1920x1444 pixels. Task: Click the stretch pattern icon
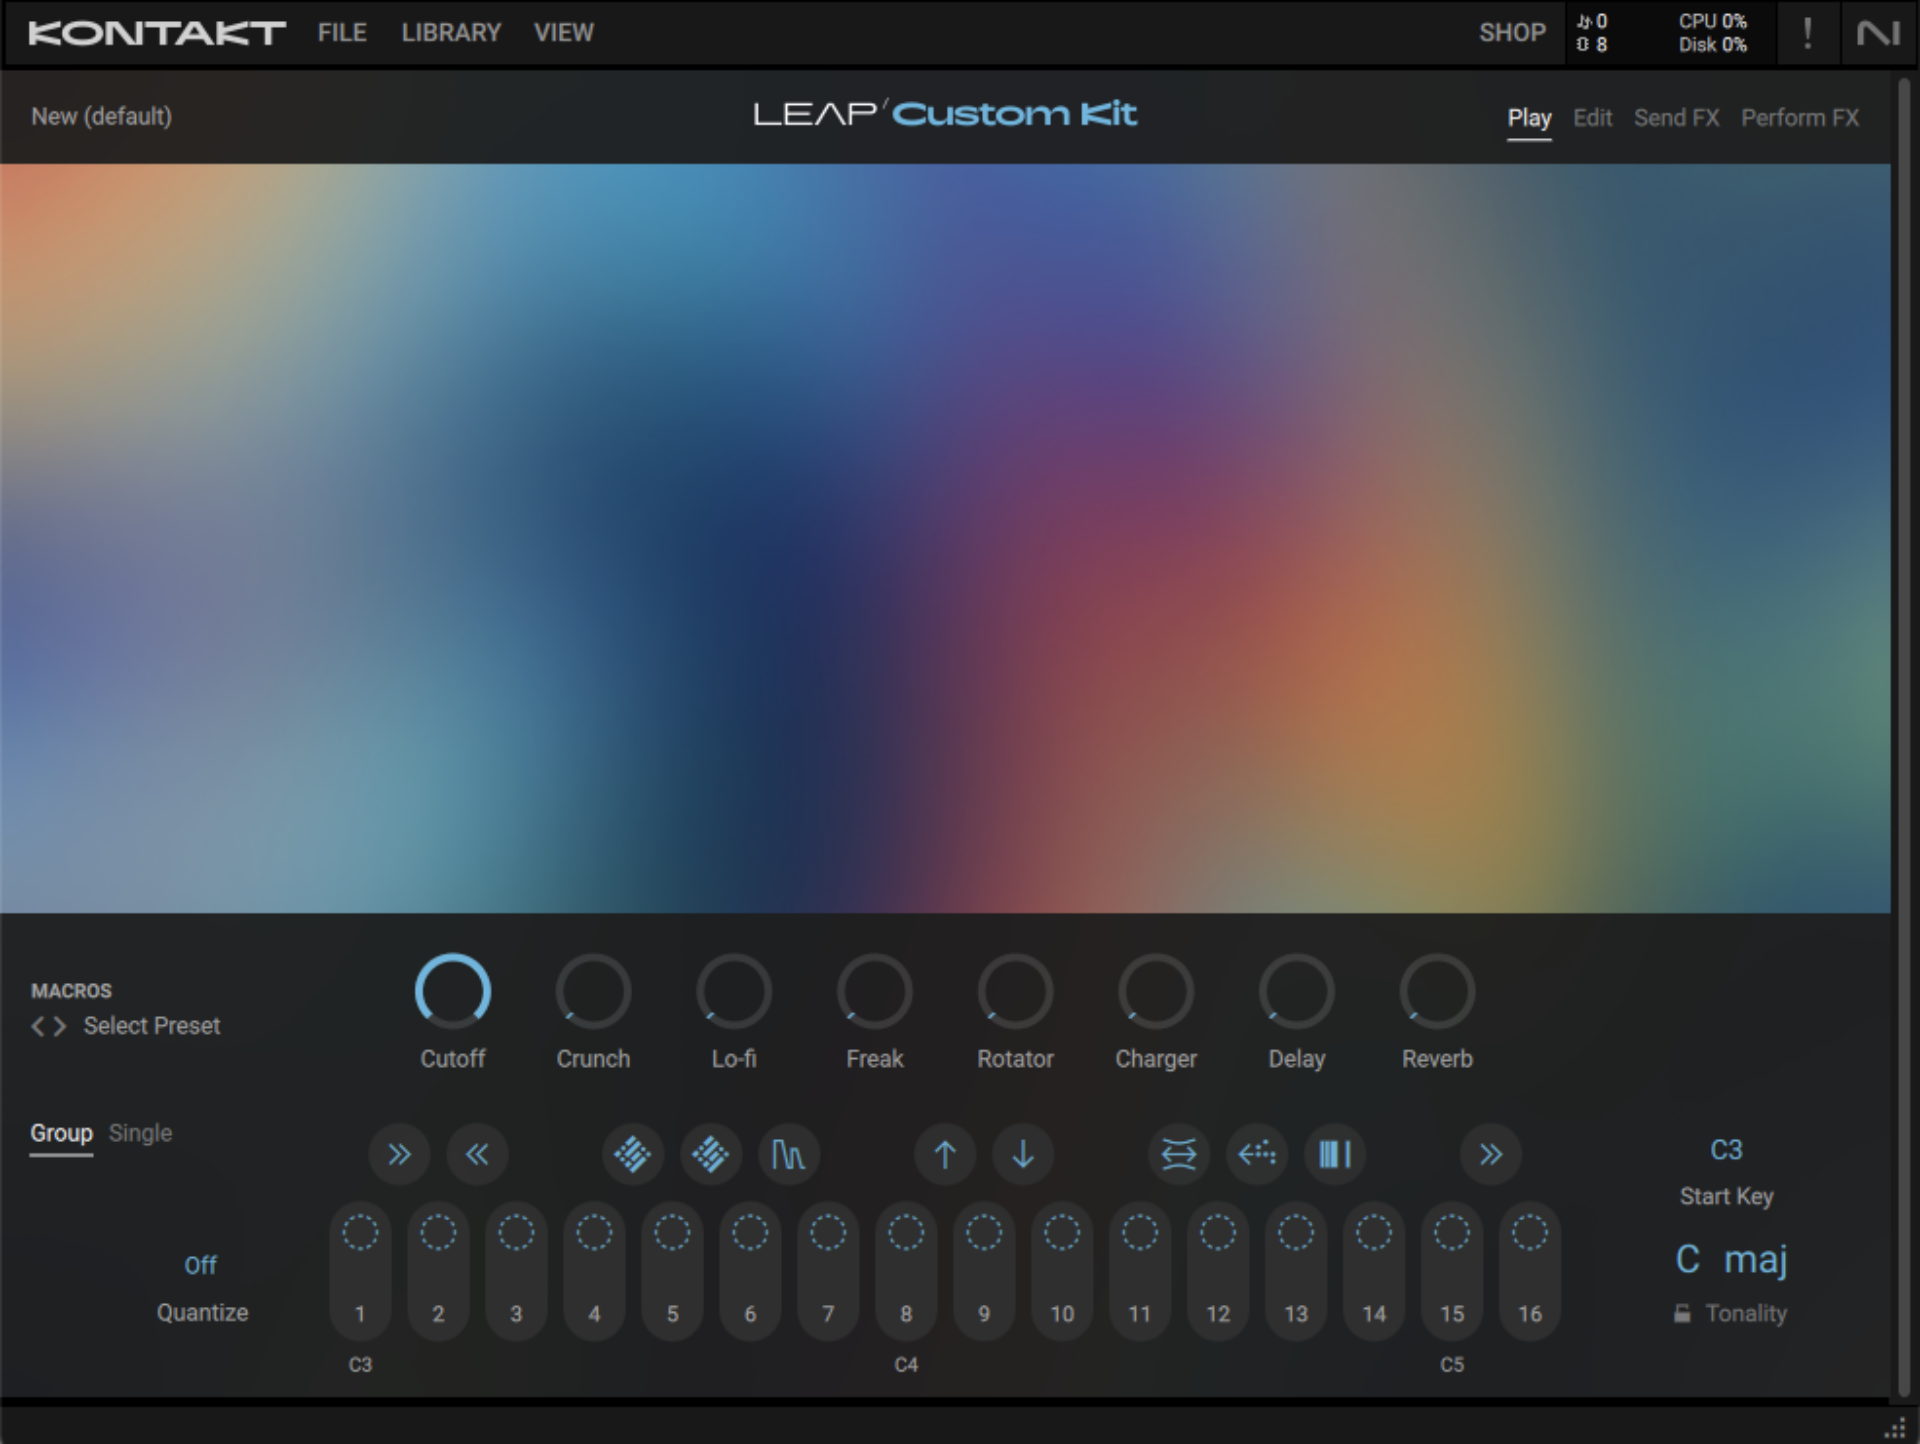click(1178, 1154)
